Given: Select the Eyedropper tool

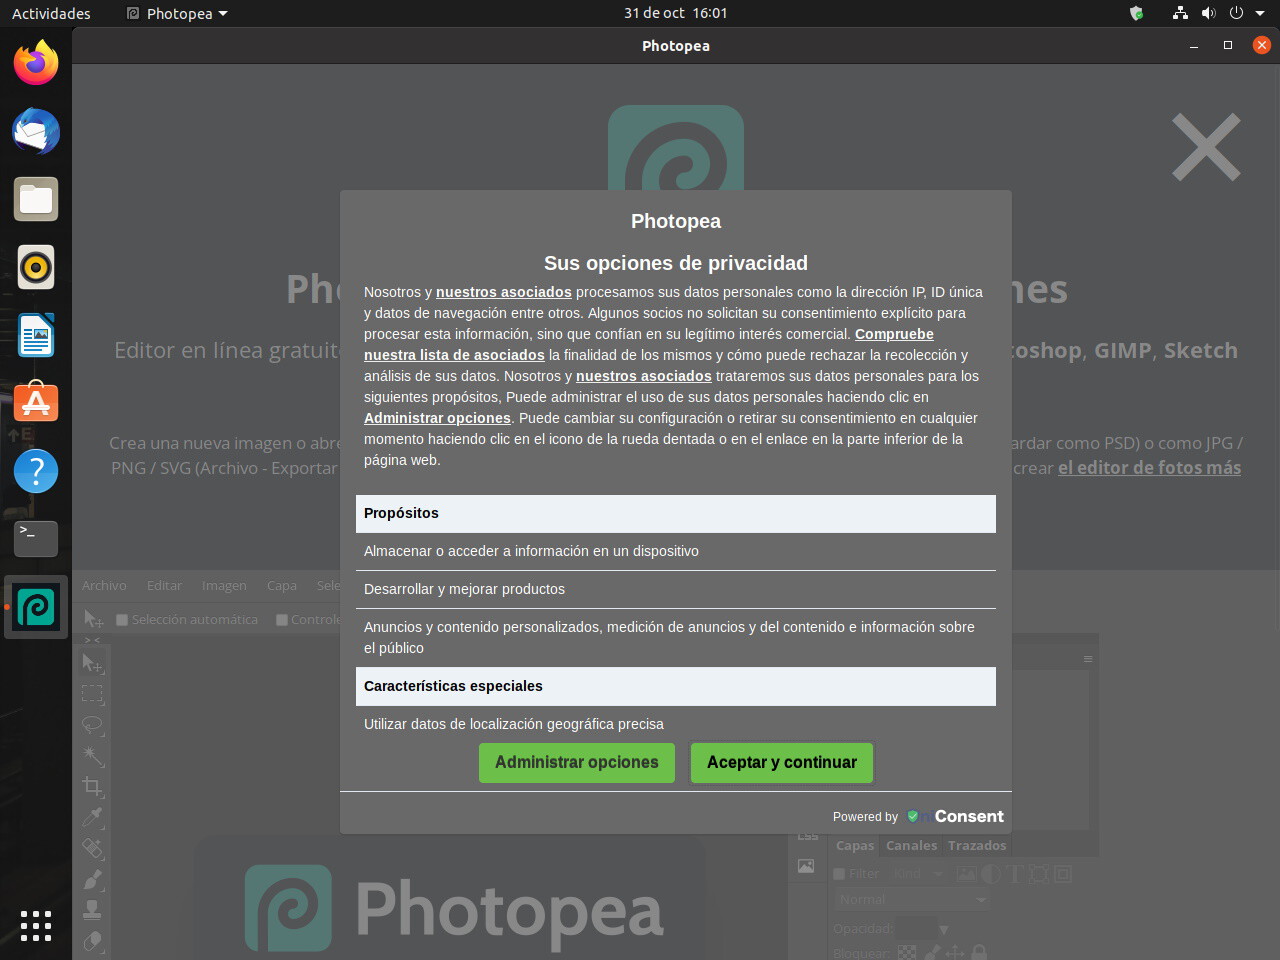Looking at the screenshot, I should pyautogui.click(x=92, y=818).
